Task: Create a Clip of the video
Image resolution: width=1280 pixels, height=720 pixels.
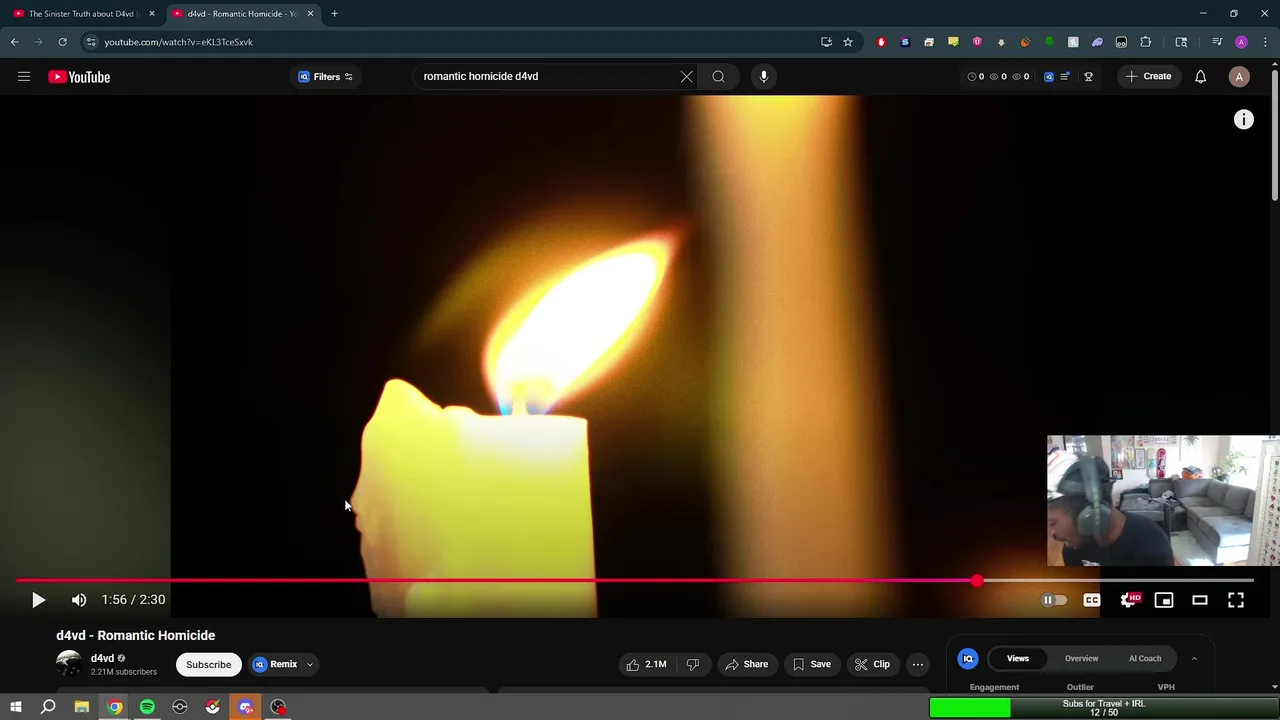Action: point(872,664)
